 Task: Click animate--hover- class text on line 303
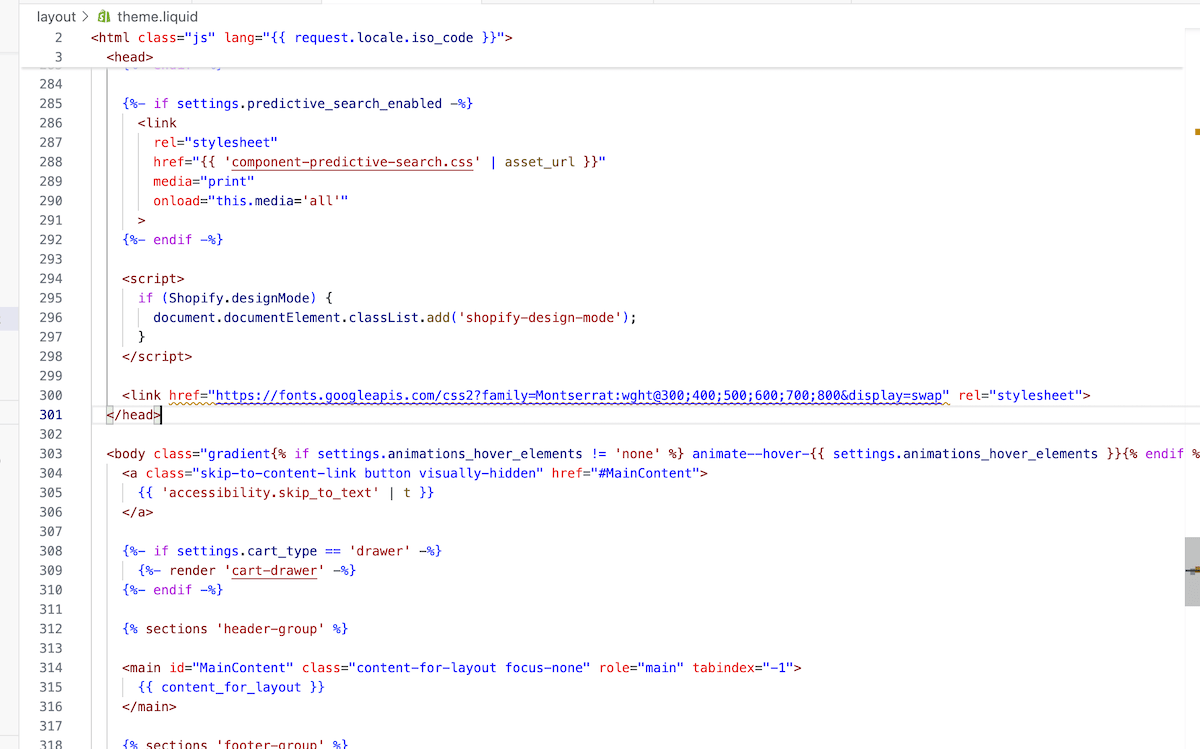751,453
